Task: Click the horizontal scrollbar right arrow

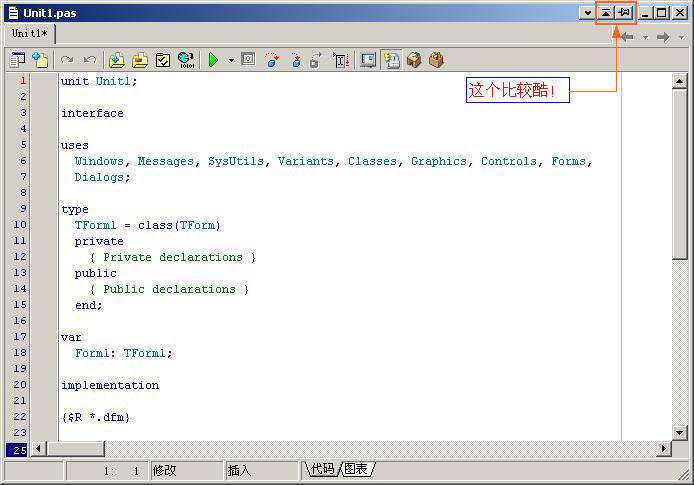Action: (663, 449)
